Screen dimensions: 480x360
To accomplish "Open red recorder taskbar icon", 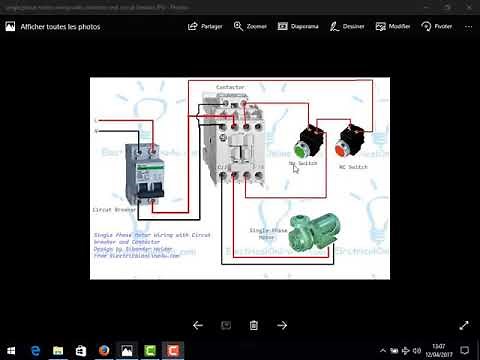I will click(173, 351).
